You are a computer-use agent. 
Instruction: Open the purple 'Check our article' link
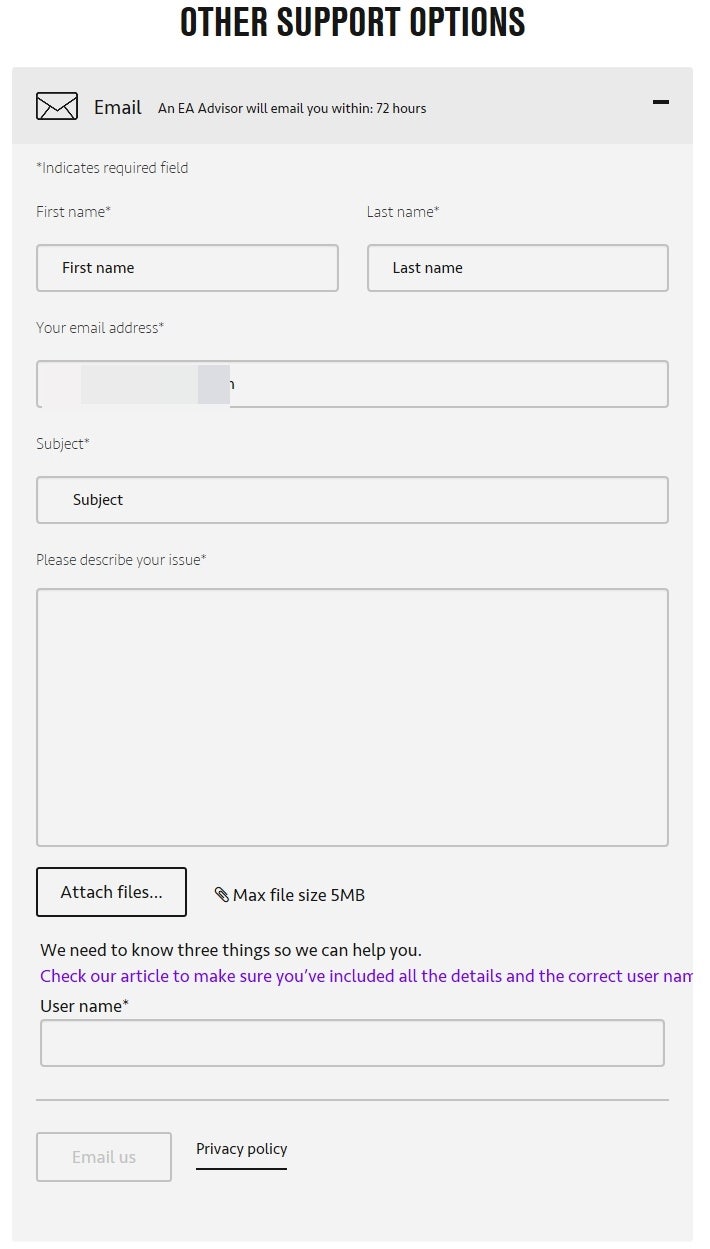point(366,976)
